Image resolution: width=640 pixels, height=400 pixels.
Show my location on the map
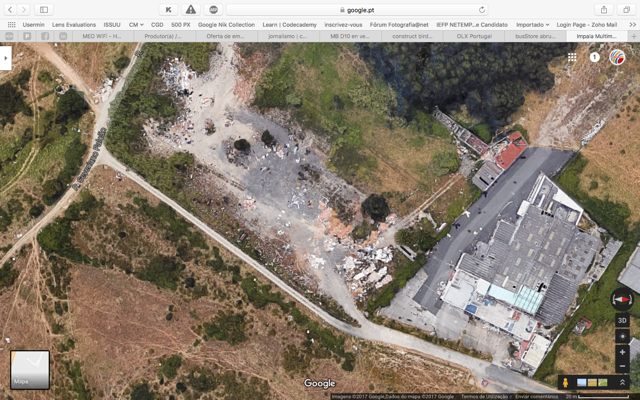click(x=622, y=337)
